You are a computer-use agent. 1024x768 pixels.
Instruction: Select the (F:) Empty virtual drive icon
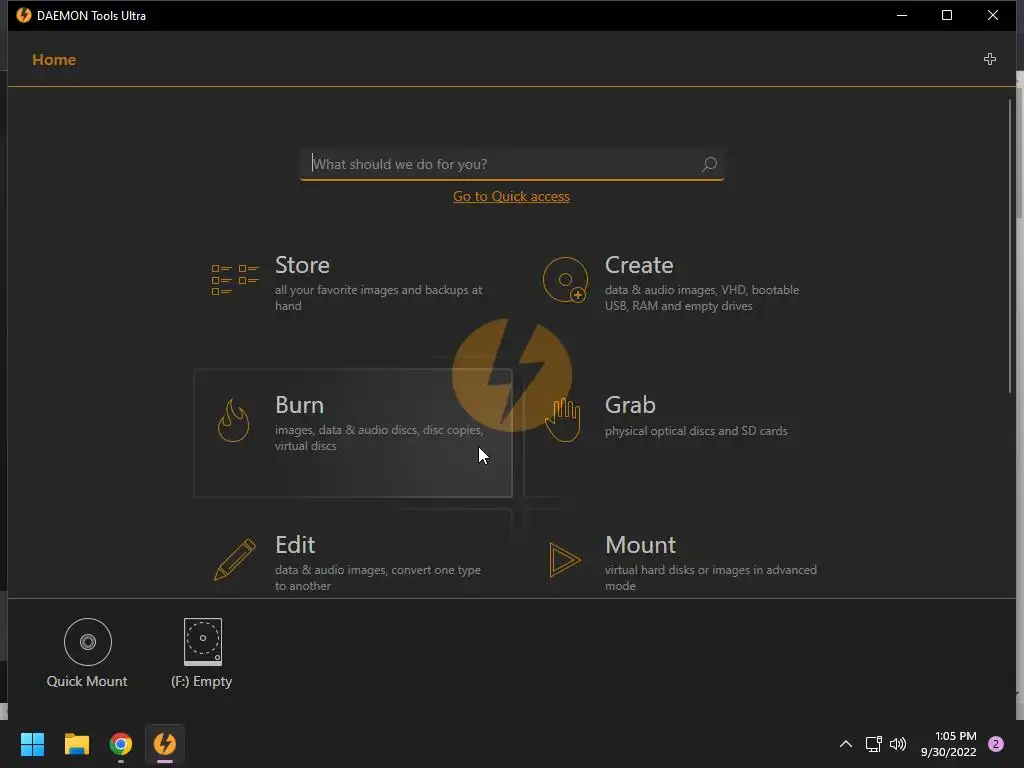[x=203, y=641]
